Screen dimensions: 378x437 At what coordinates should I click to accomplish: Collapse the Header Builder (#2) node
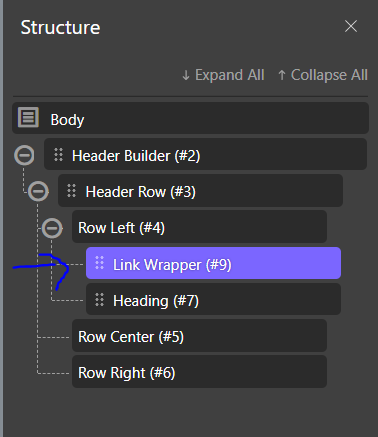pyautogui.click(x=24, y=155)
